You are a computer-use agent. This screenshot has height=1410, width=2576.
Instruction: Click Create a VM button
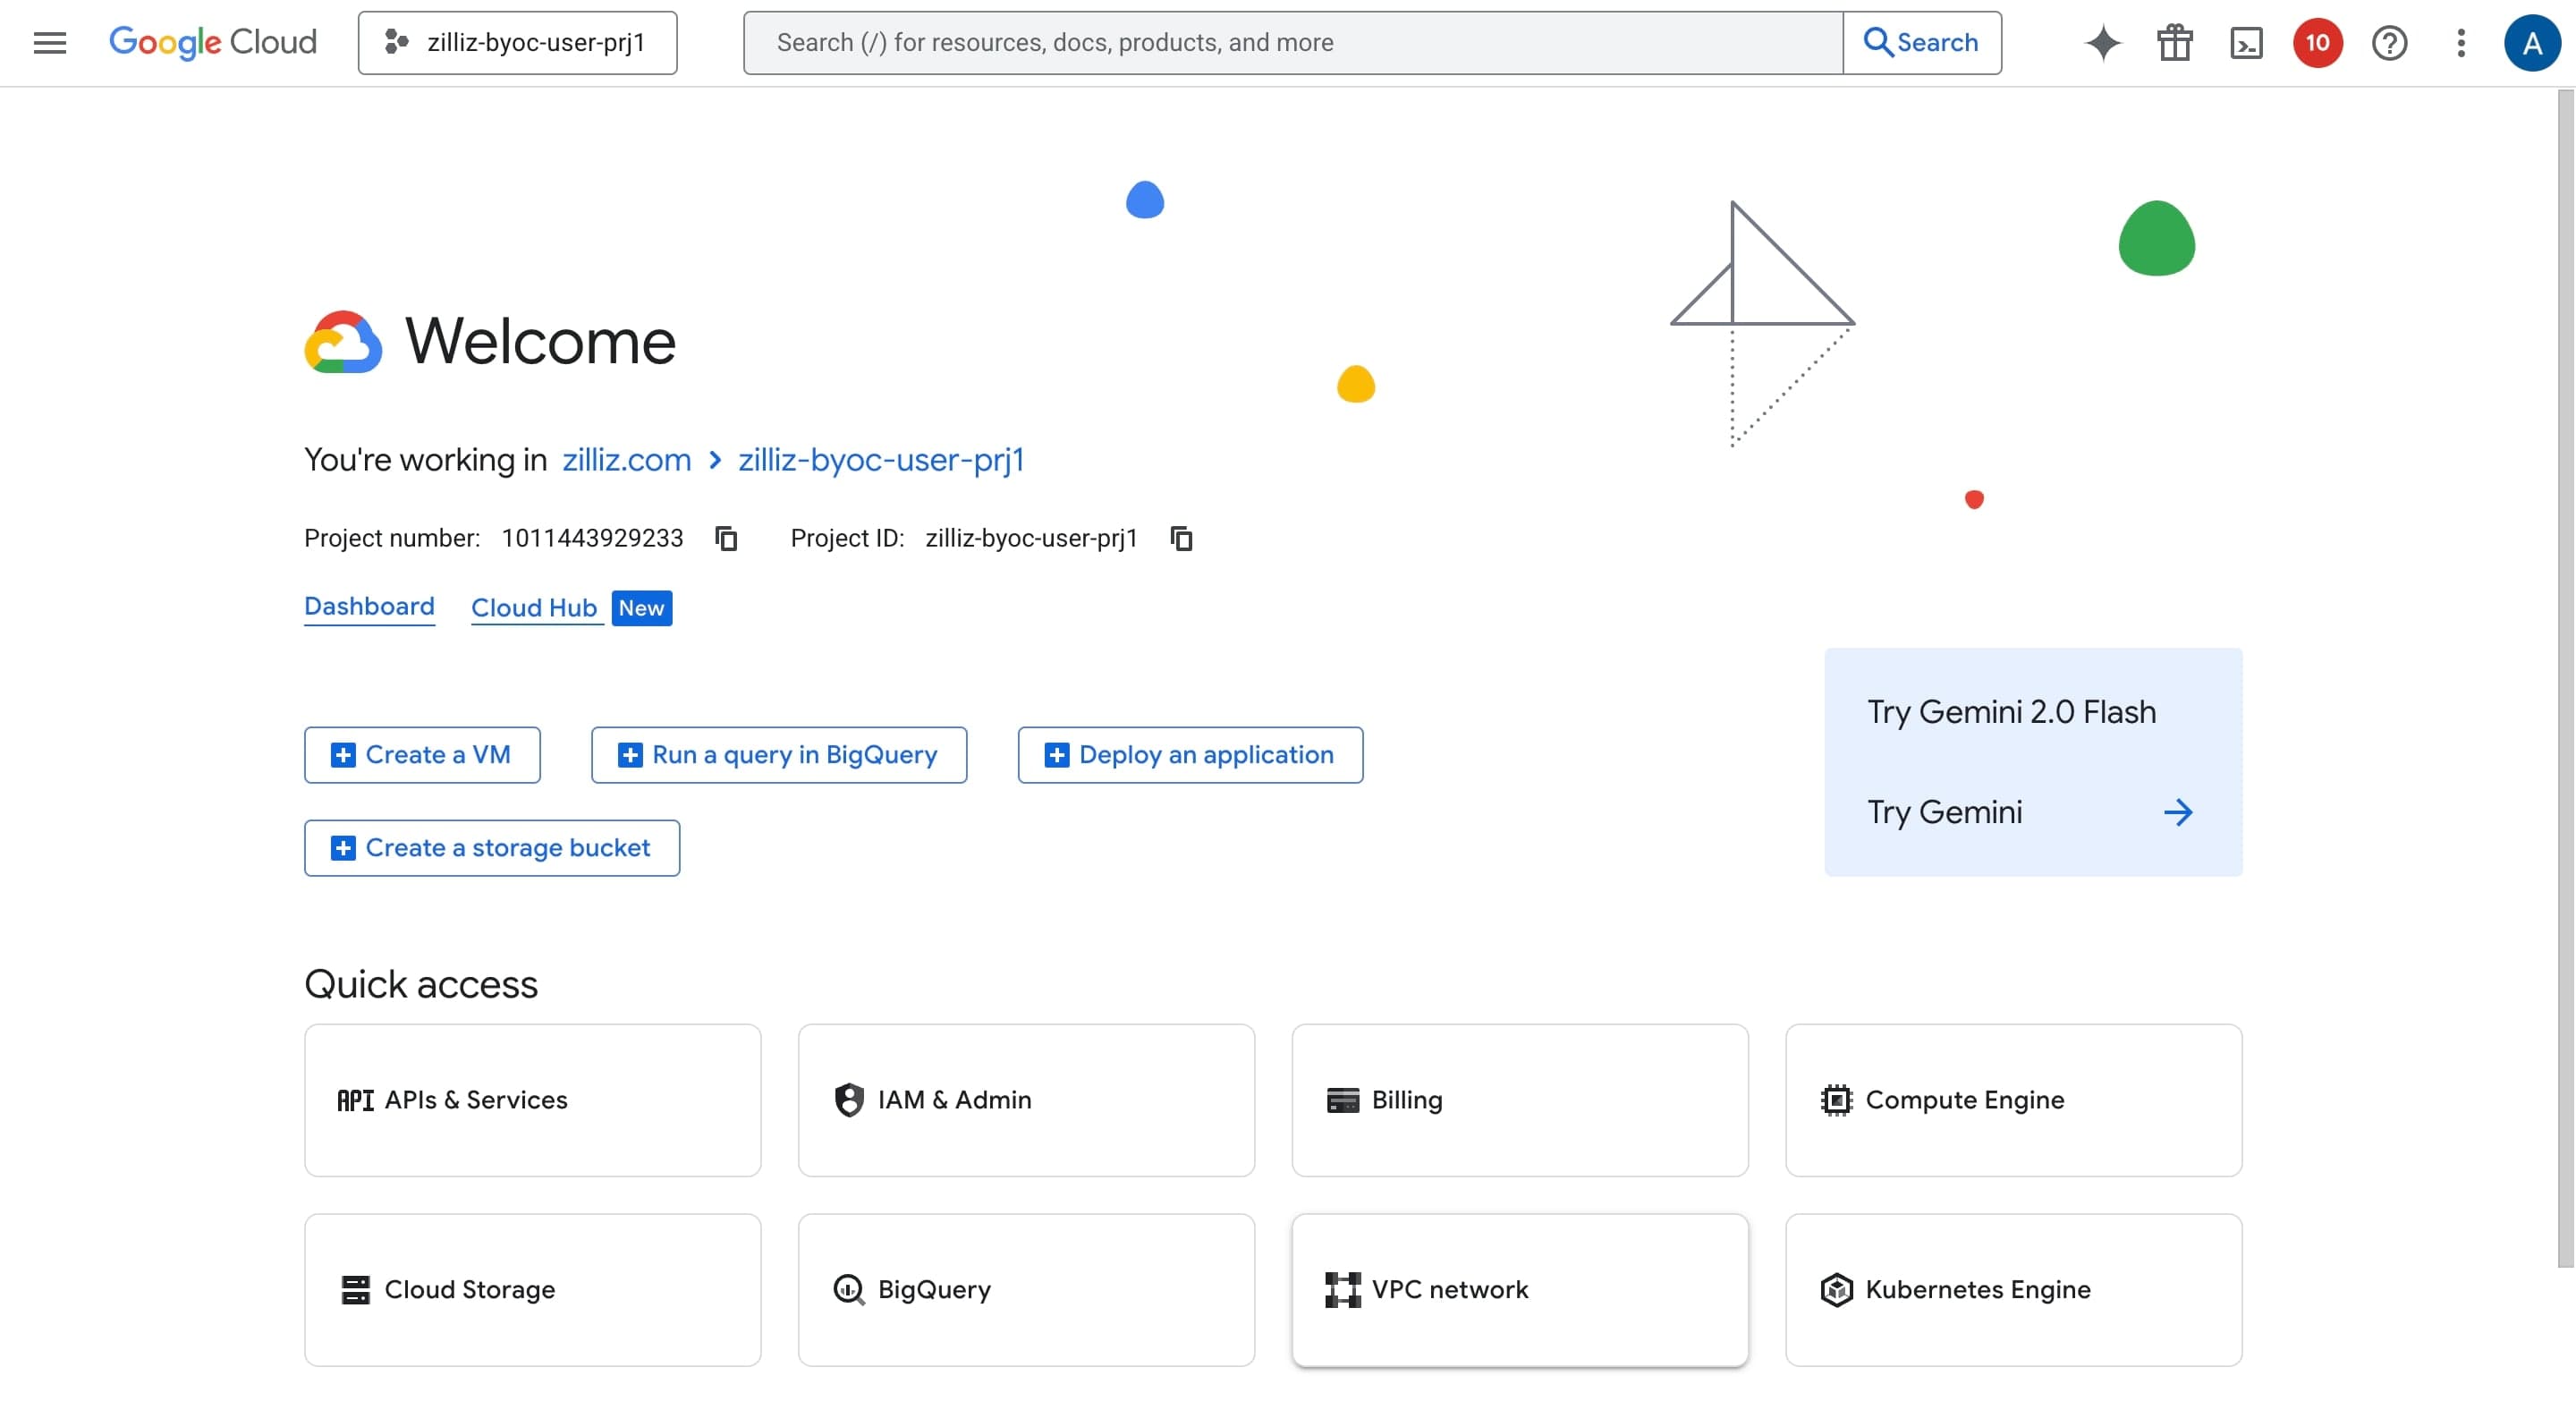coord(422,755)
